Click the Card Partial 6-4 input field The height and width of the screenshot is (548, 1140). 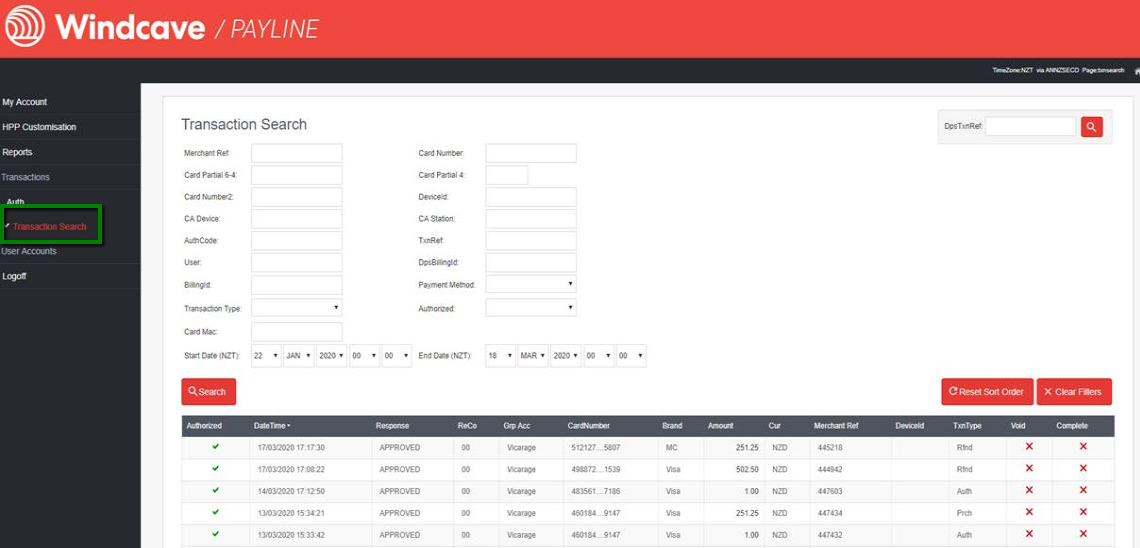pyautogui.click(x=297, y=175)
